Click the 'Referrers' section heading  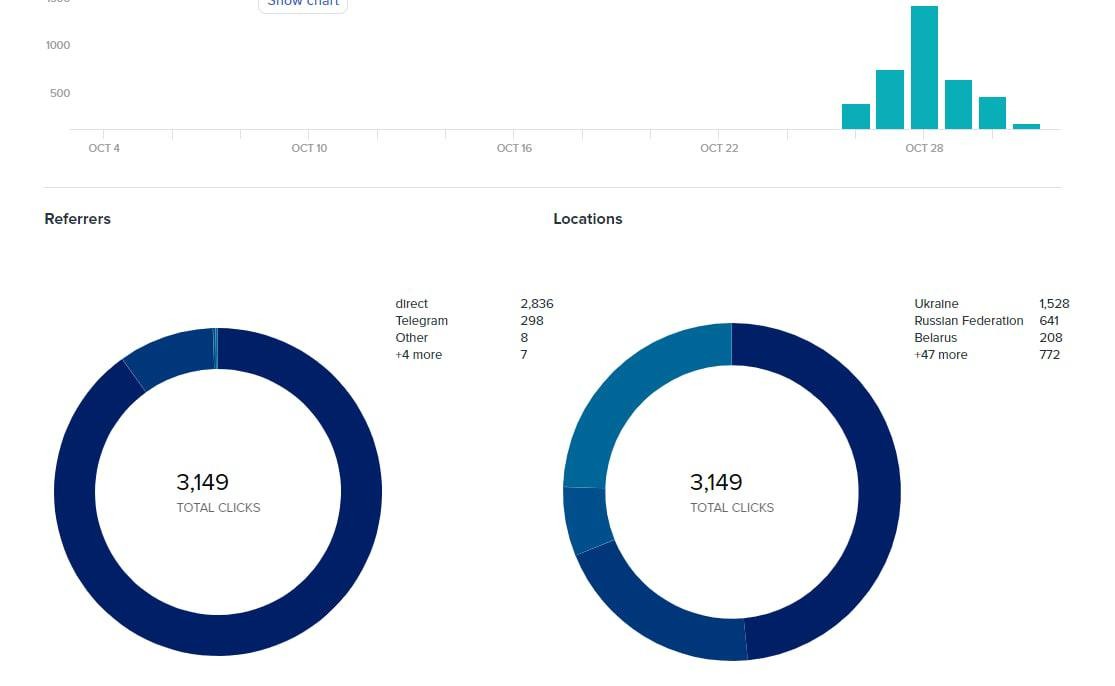[x=78, y=219]
